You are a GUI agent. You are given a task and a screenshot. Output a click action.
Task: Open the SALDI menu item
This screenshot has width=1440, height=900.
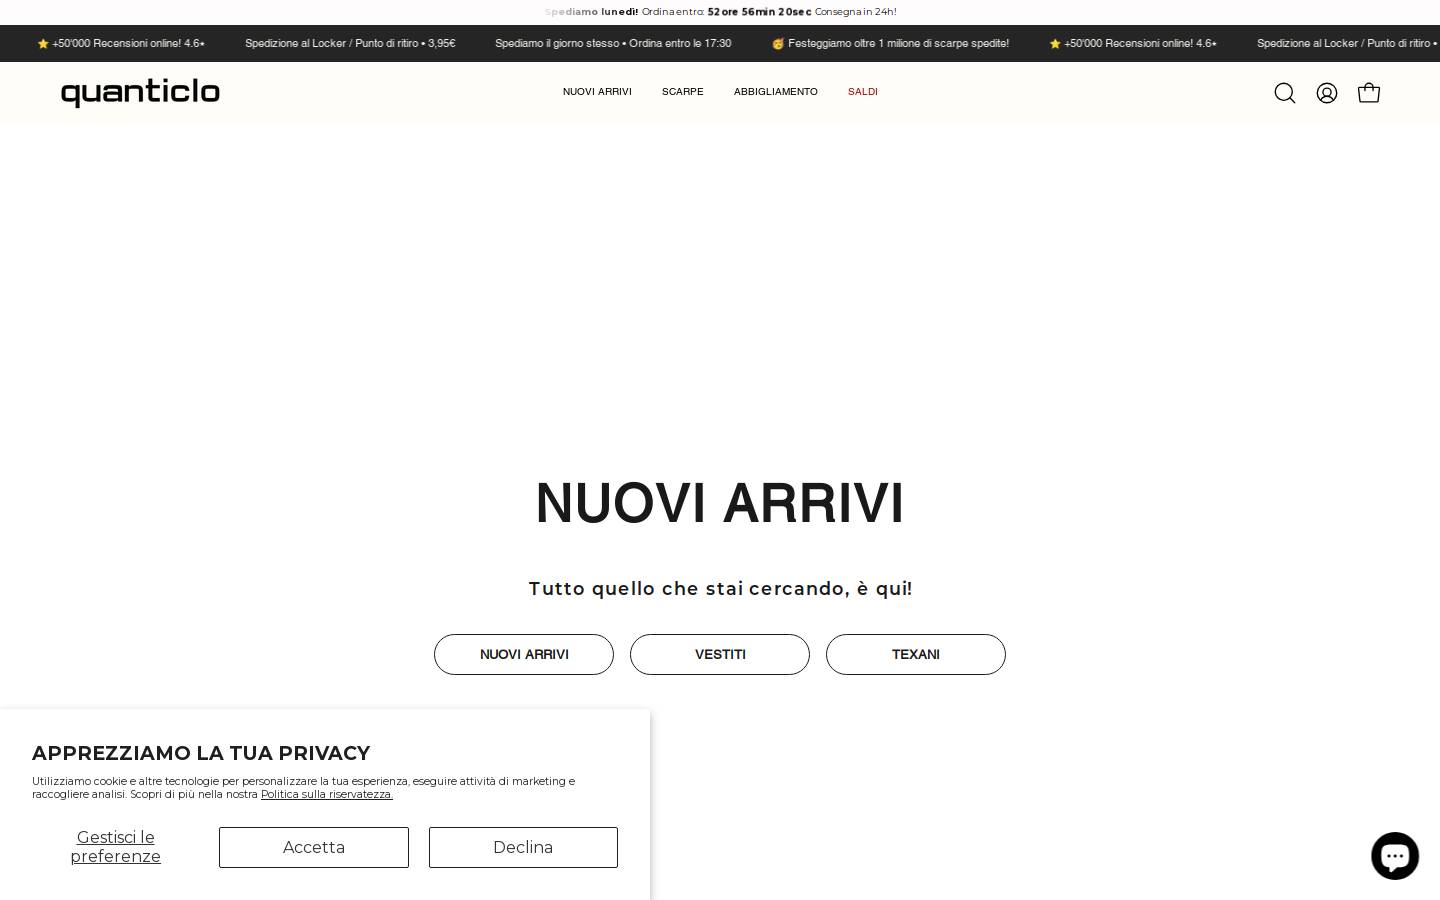863,92
